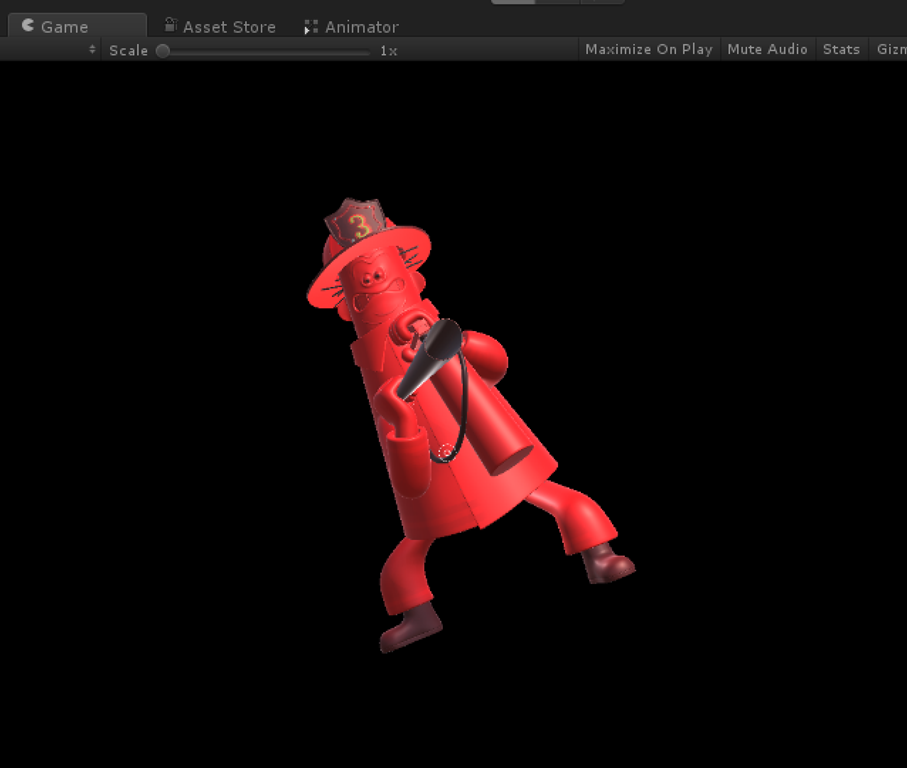Viewport: 907px width, 768px height.
Task: Click the 1x scale value
Action: tap(389, 51)
